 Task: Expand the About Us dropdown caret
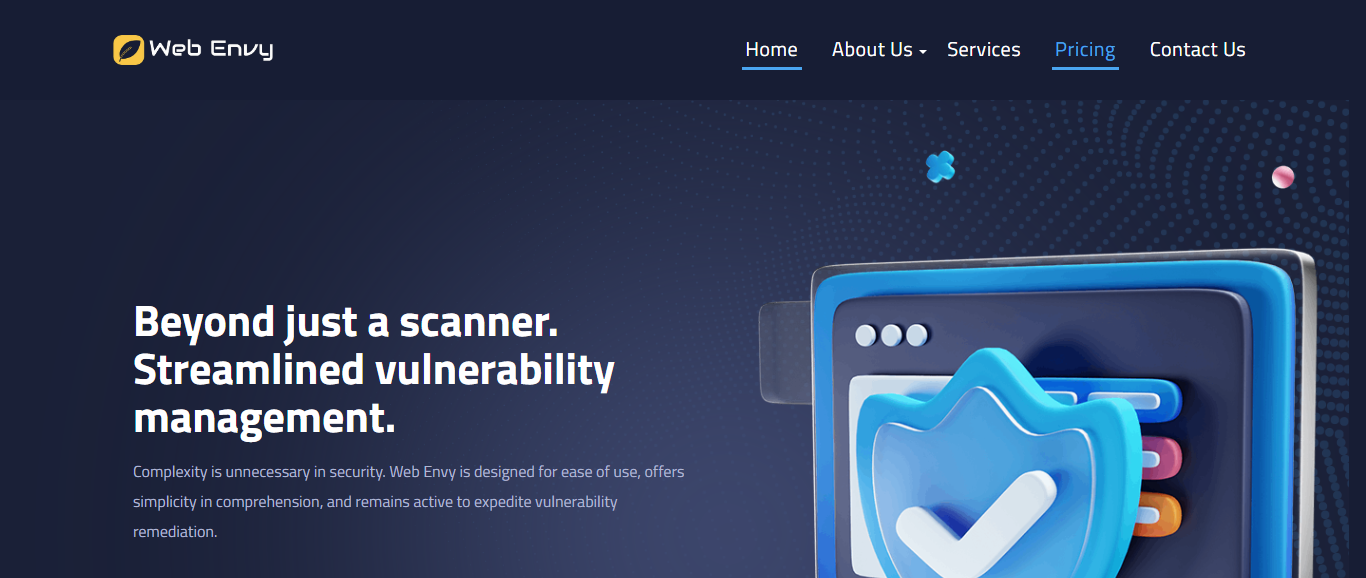pyautogui.click(x=923, y=52)
